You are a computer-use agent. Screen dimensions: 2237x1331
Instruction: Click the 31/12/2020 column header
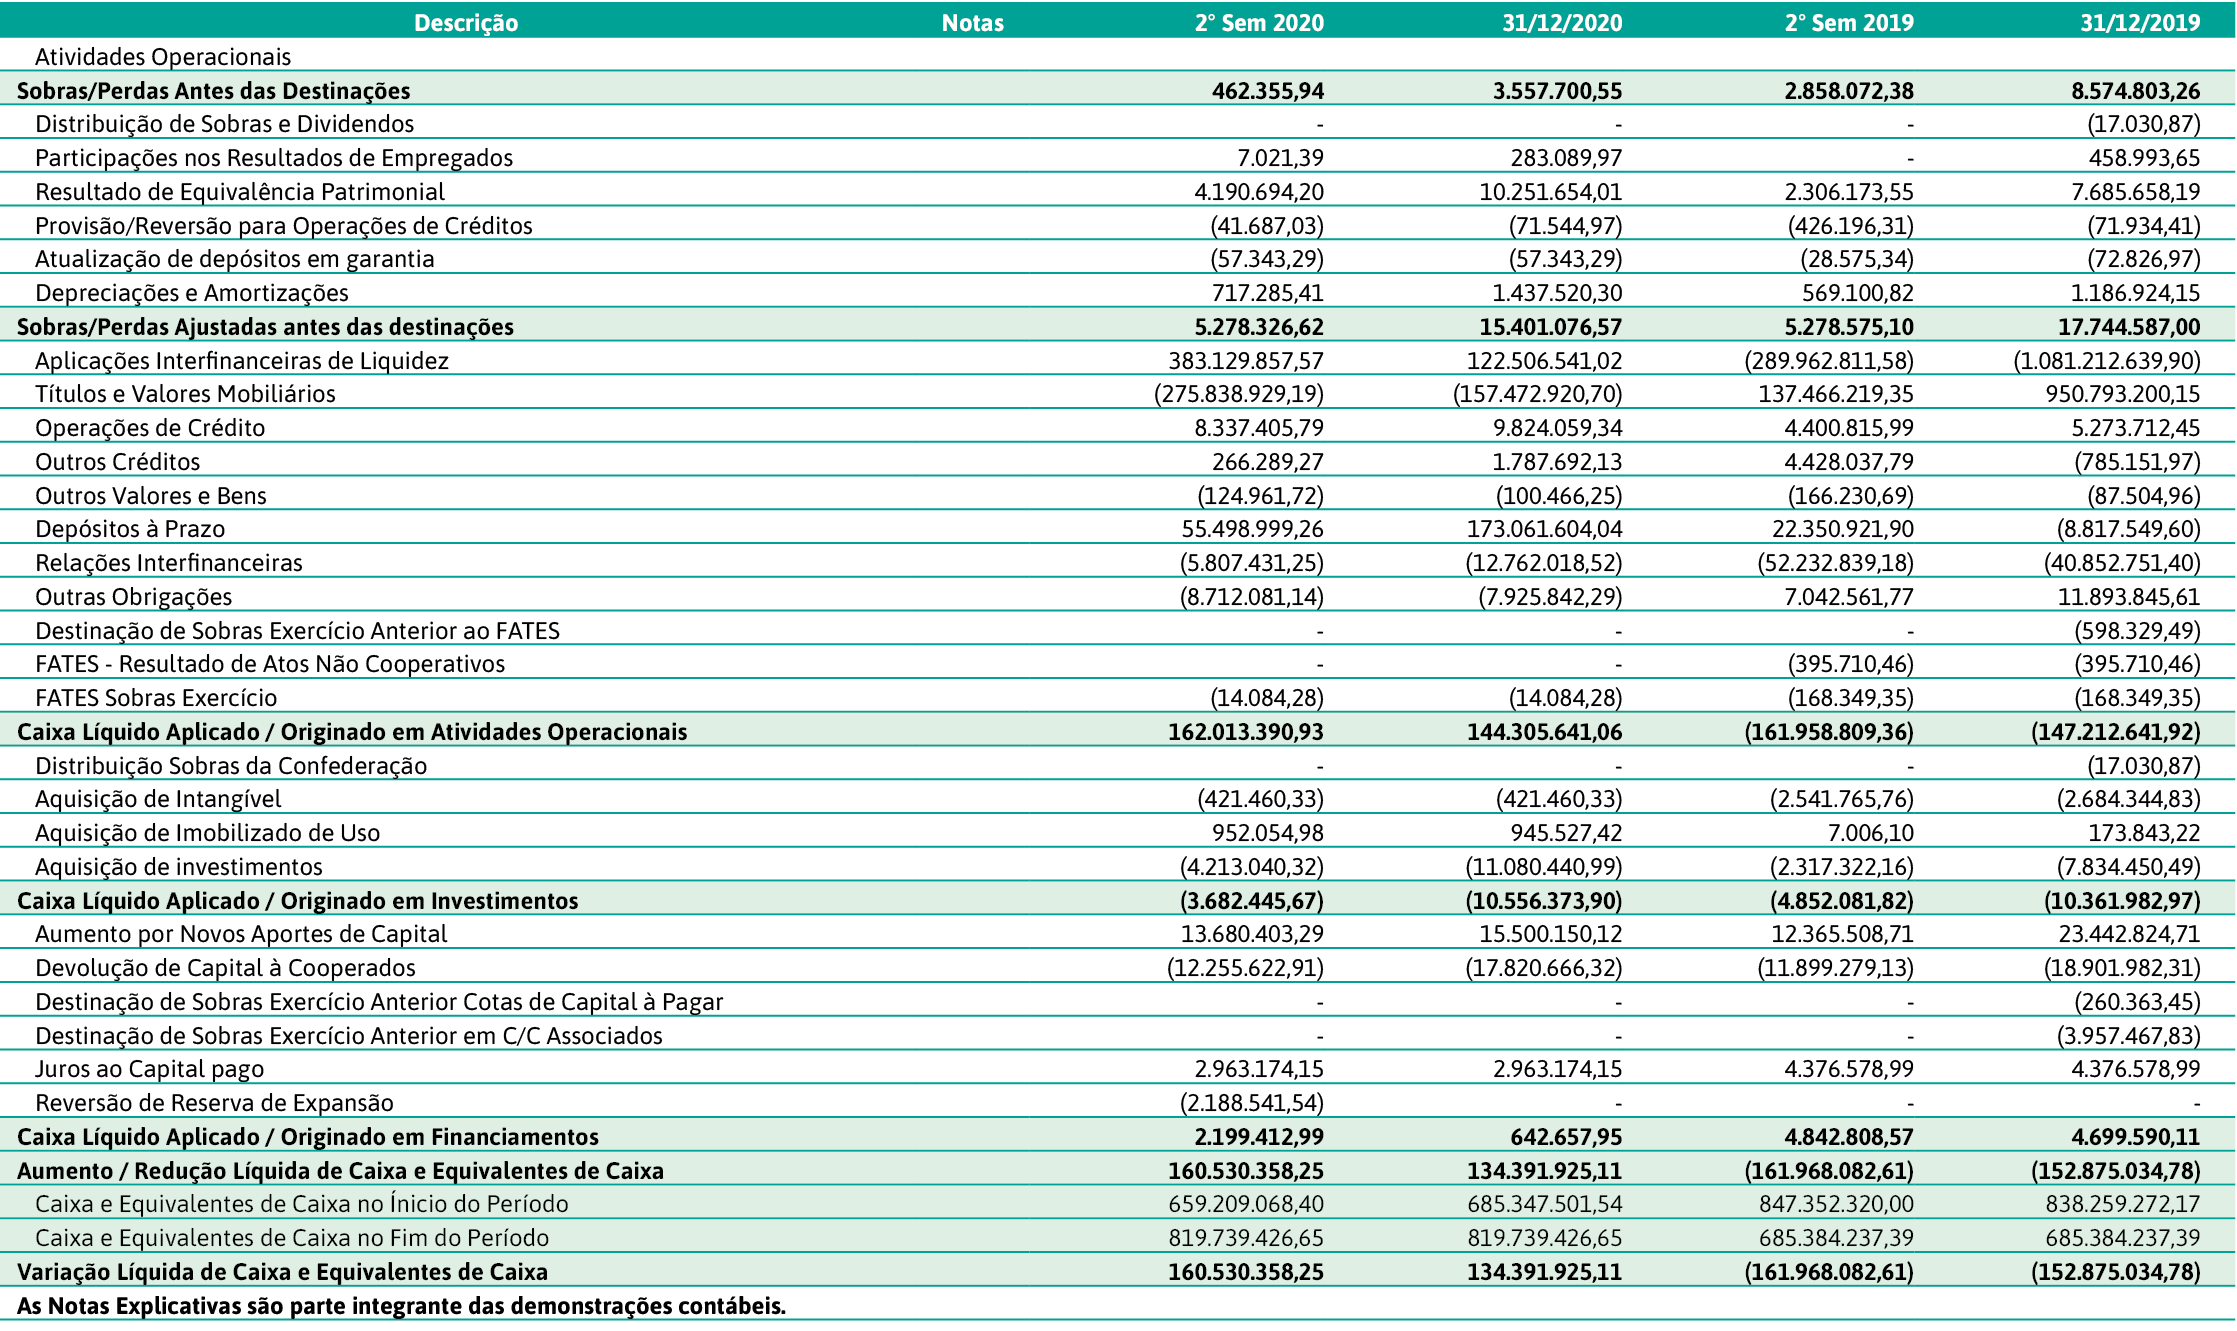click(x=1561, y=22)
